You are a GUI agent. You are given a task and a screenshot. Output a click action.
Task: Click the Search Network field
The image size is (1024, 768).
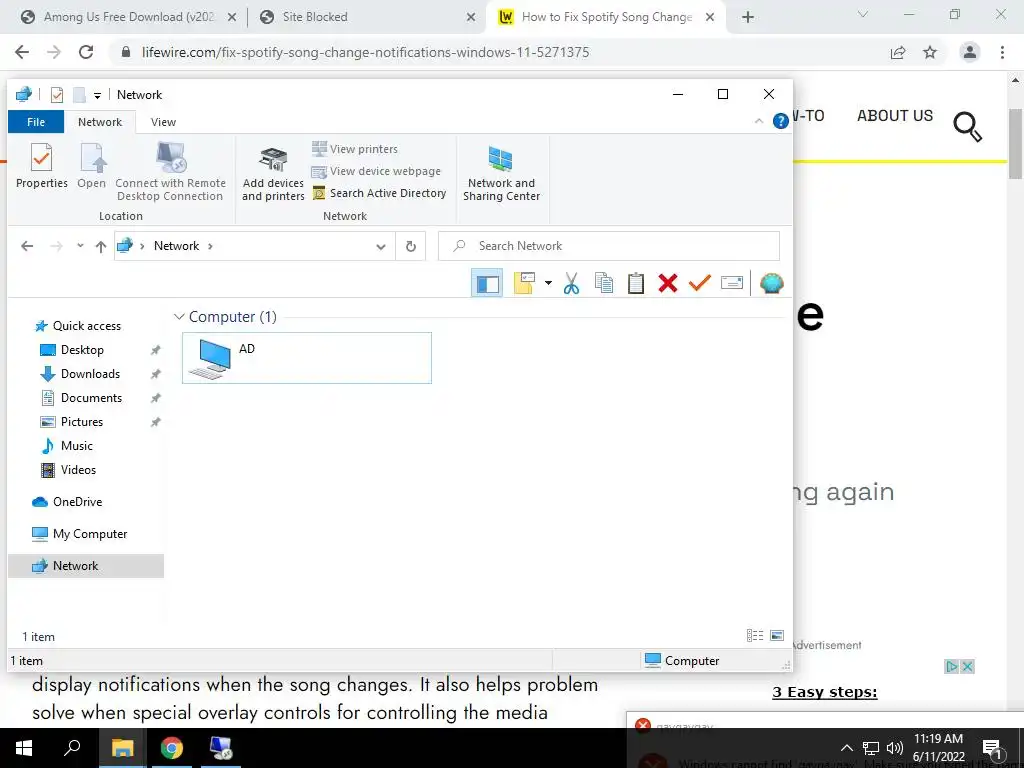609,246
